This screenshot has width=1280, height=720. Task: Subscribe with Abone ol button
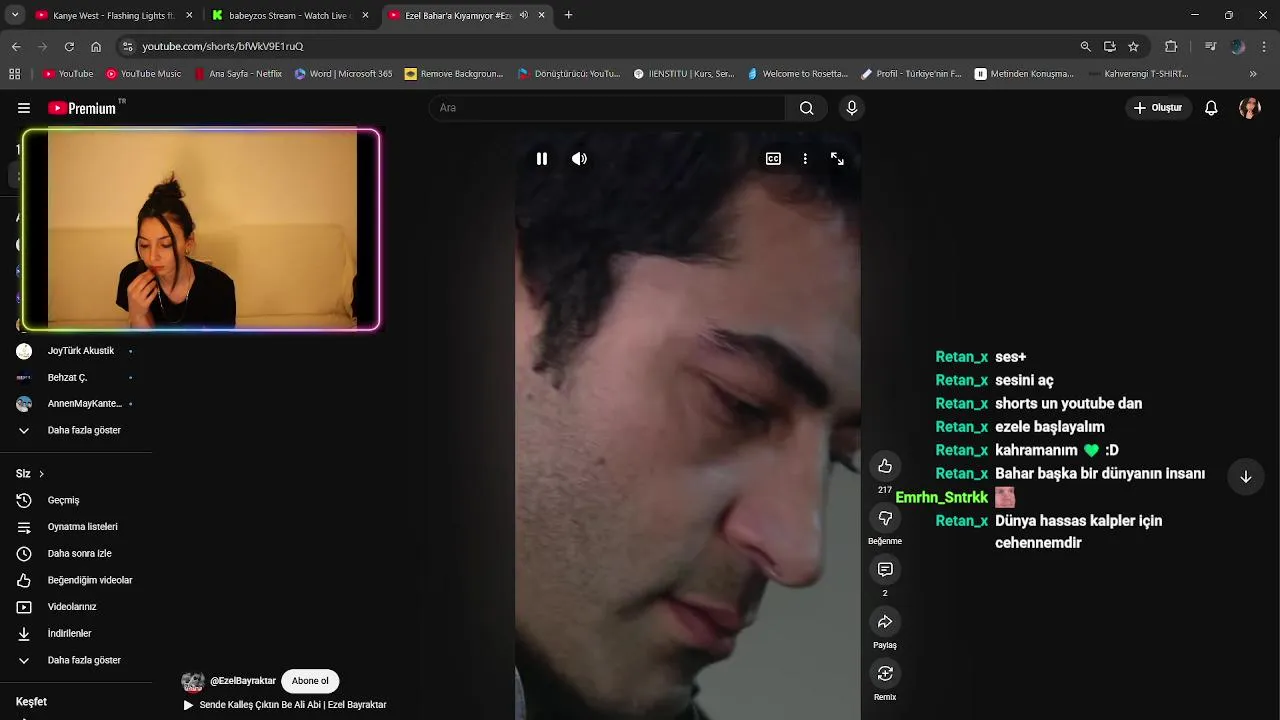point(310,681)
